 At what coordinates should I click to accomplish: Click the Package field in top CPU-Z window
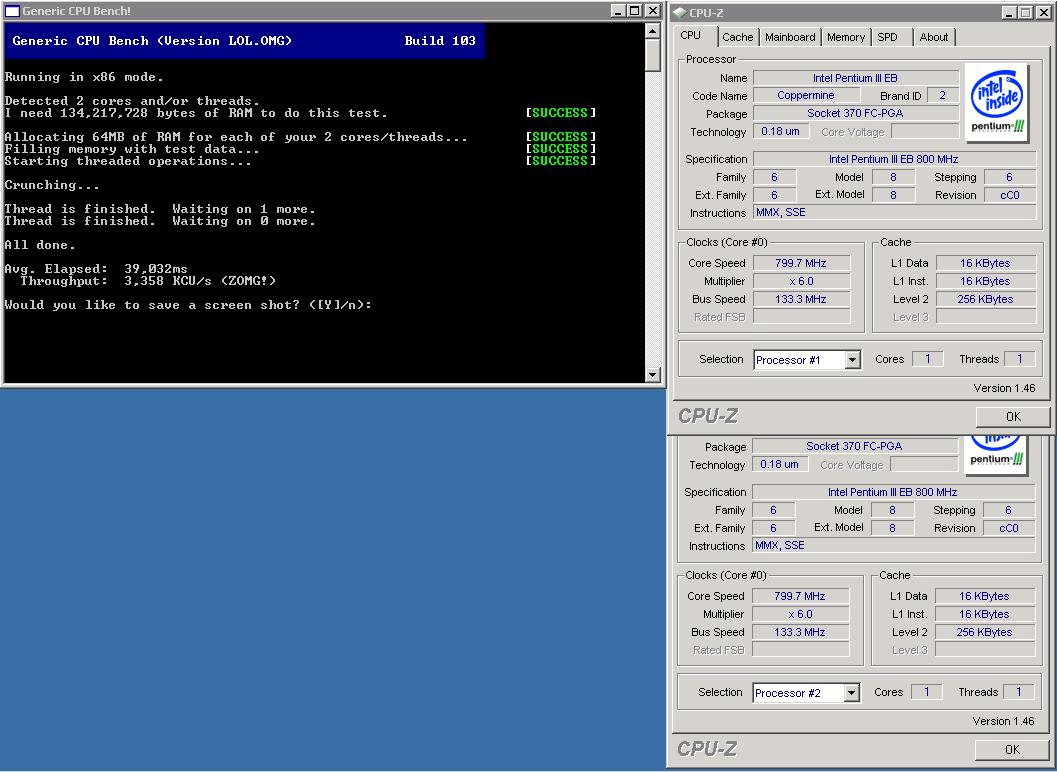[855, 113]
